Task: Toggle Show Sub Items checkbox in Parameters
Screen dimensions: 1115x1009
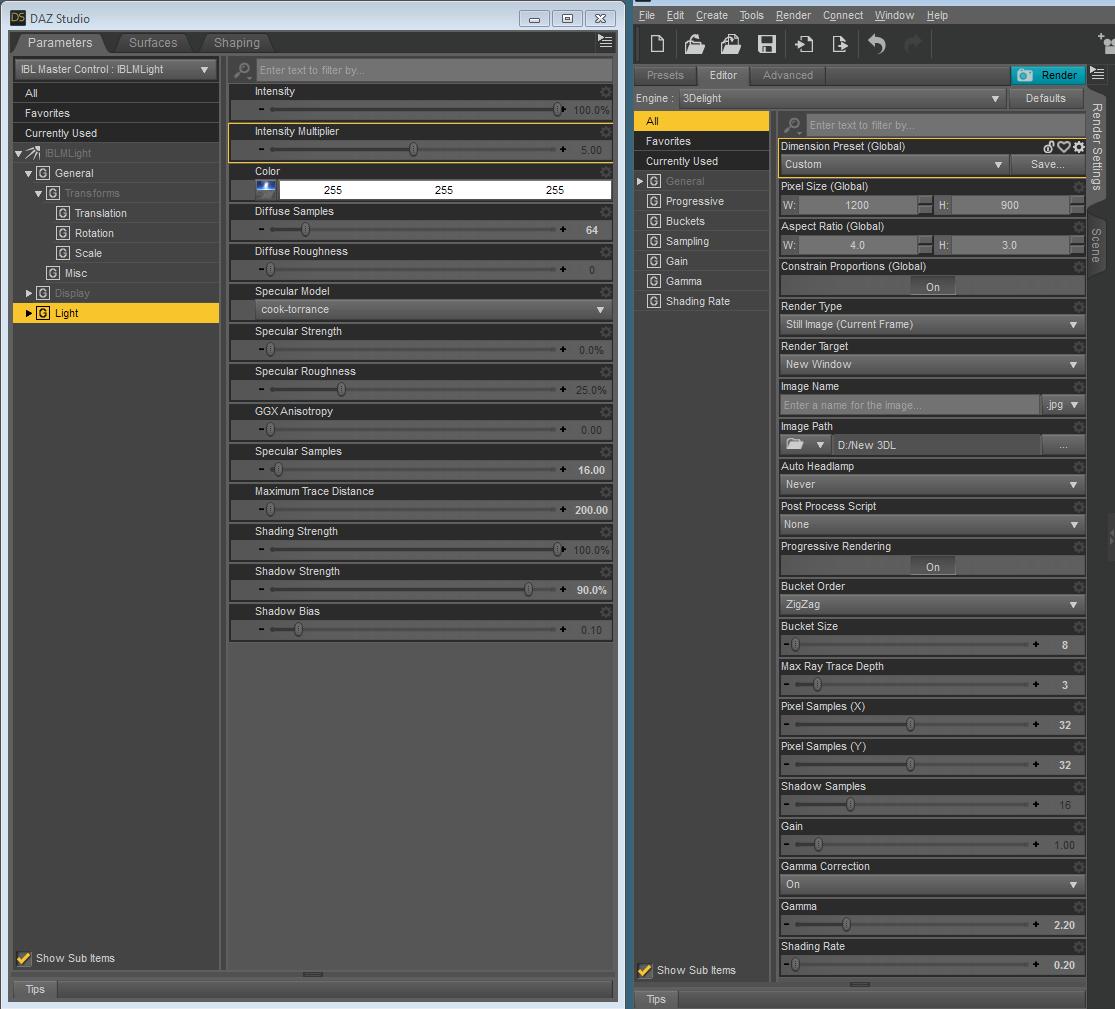Action: click(23, 958)
